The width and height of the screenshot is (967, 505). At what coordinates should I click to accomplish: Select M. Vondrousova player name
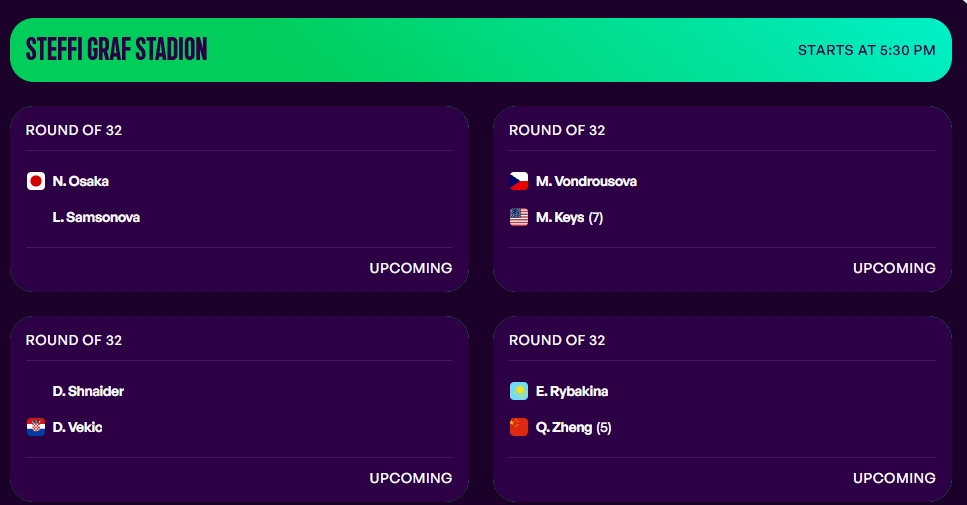(586, 181)
